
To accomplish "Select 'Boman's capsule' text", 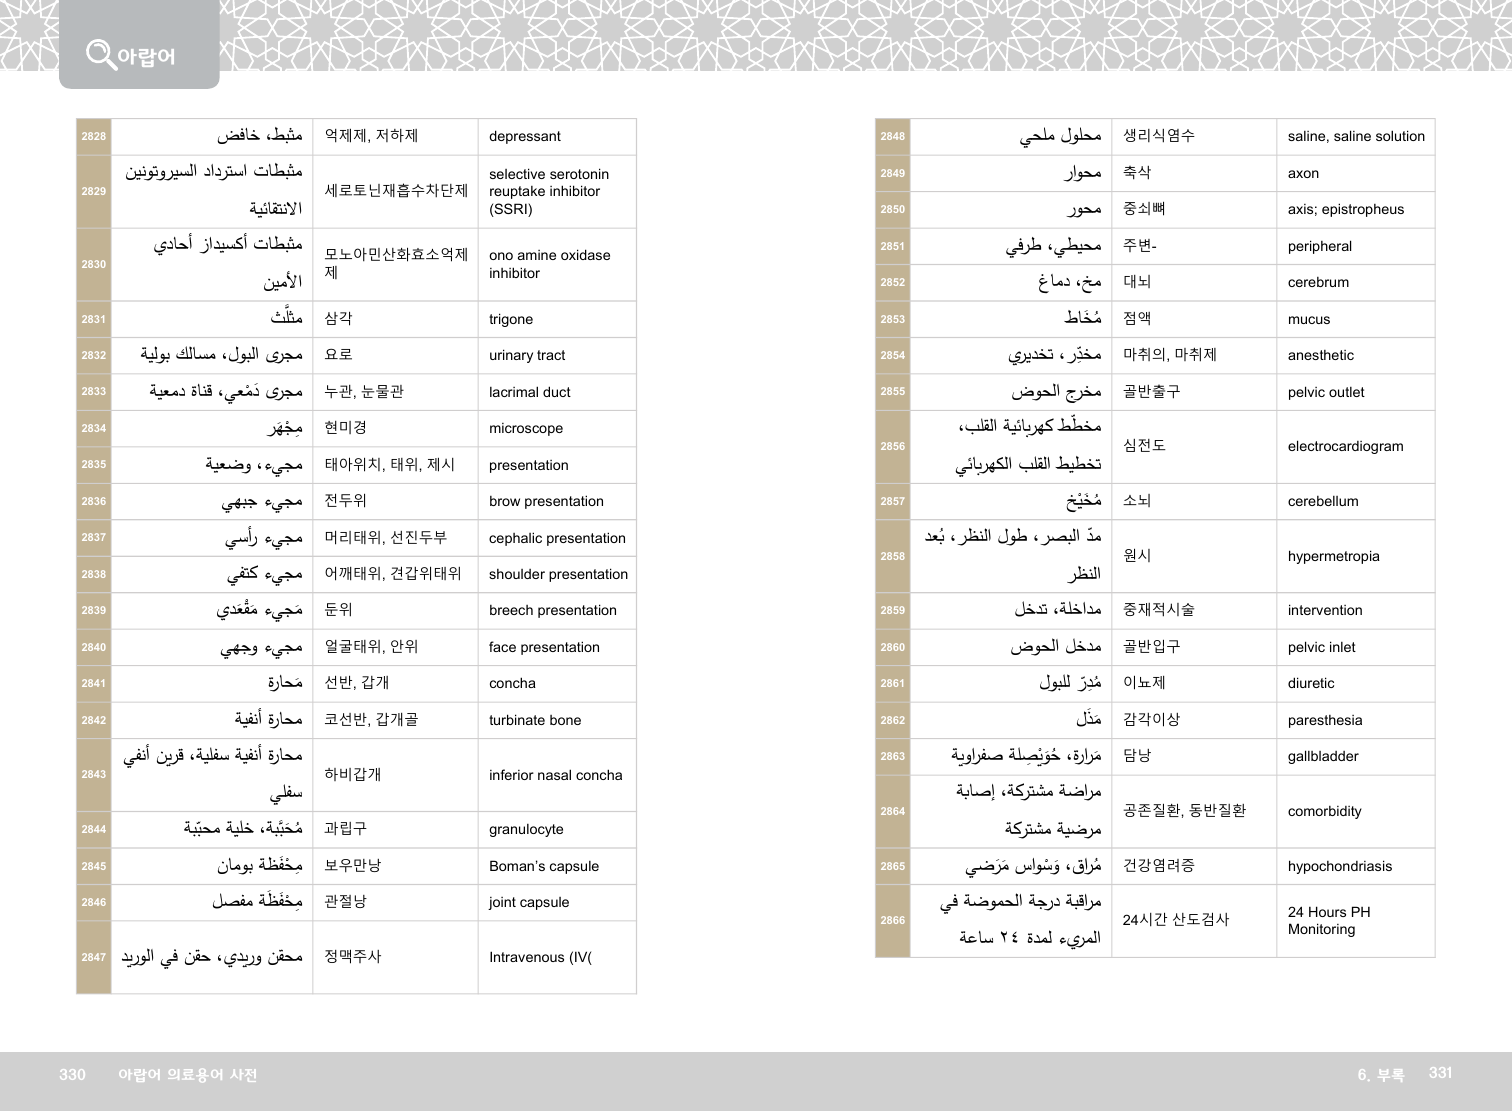I will [x=543, y=867].
